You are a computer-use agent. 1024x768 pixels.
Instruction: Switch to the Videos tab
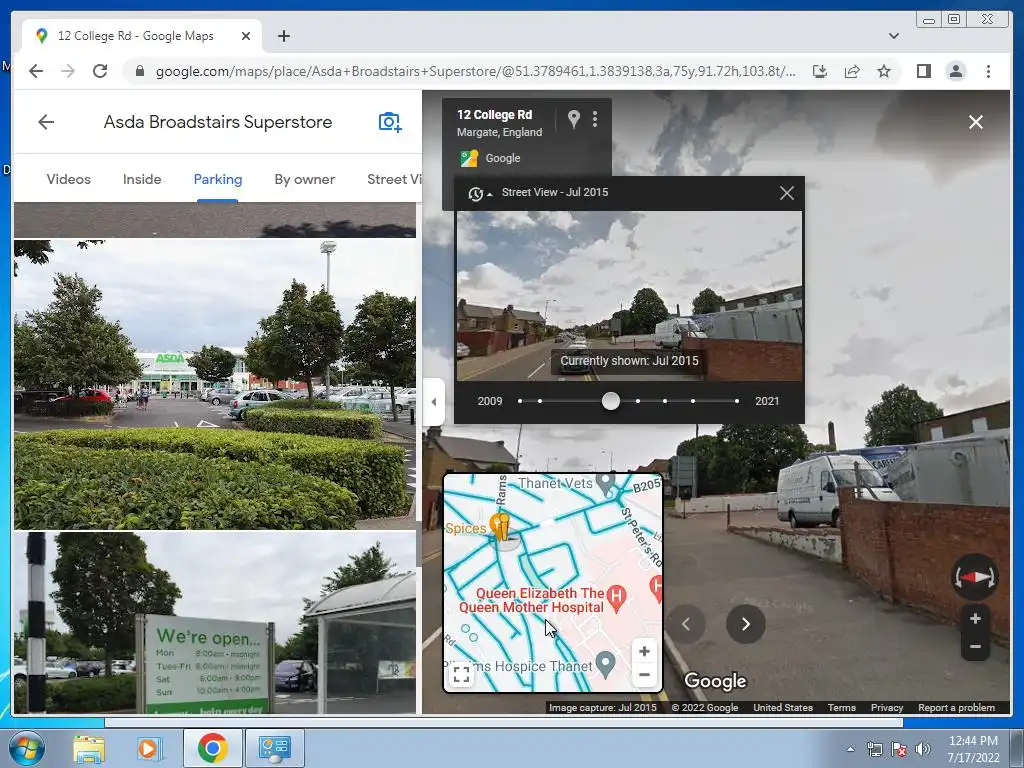[69, 179]
